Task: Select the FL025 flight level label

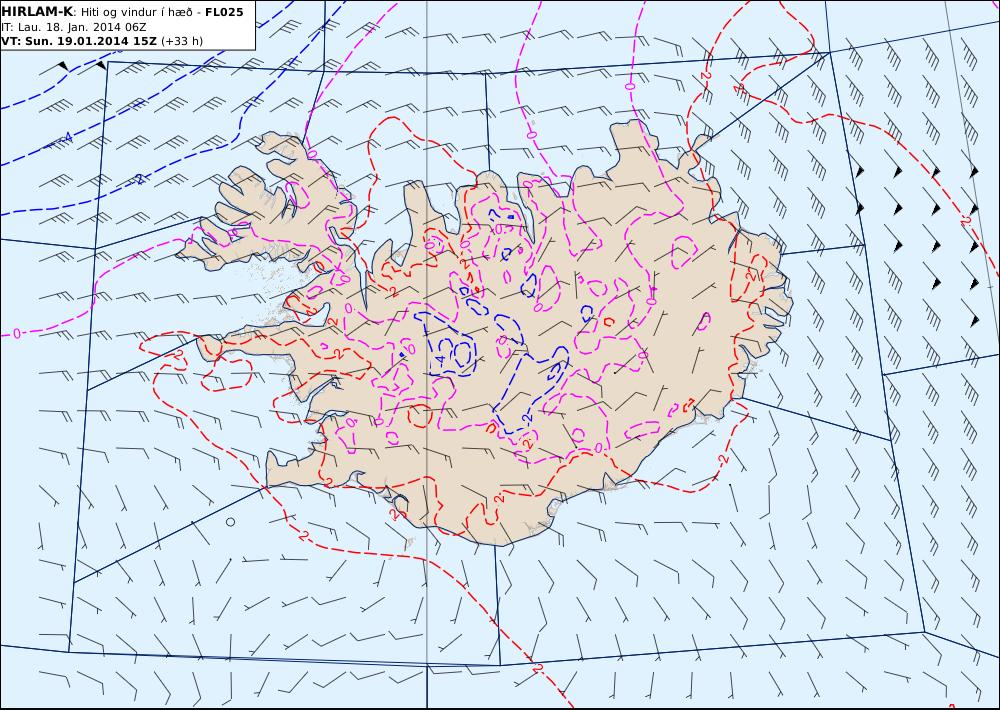Action: pos(224,11)
